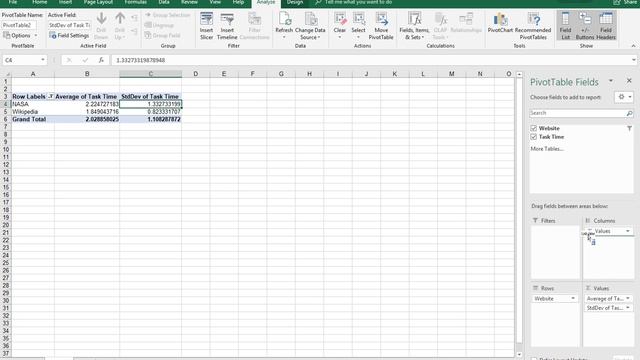The height and width of the screenshot is (360, 640).
Task: Switch to the Data tab
Action: (x=164, y=2)
